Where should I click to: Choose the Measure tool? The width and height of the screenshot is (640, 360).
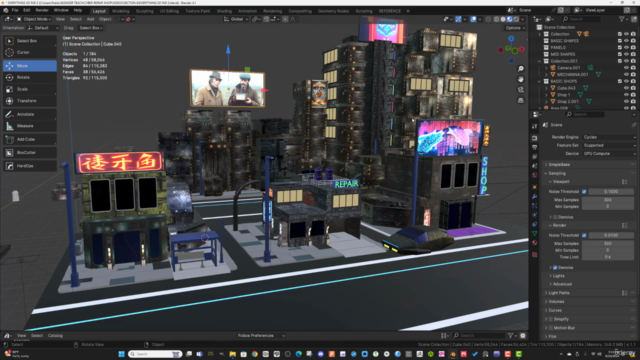[x=29, y=126]
